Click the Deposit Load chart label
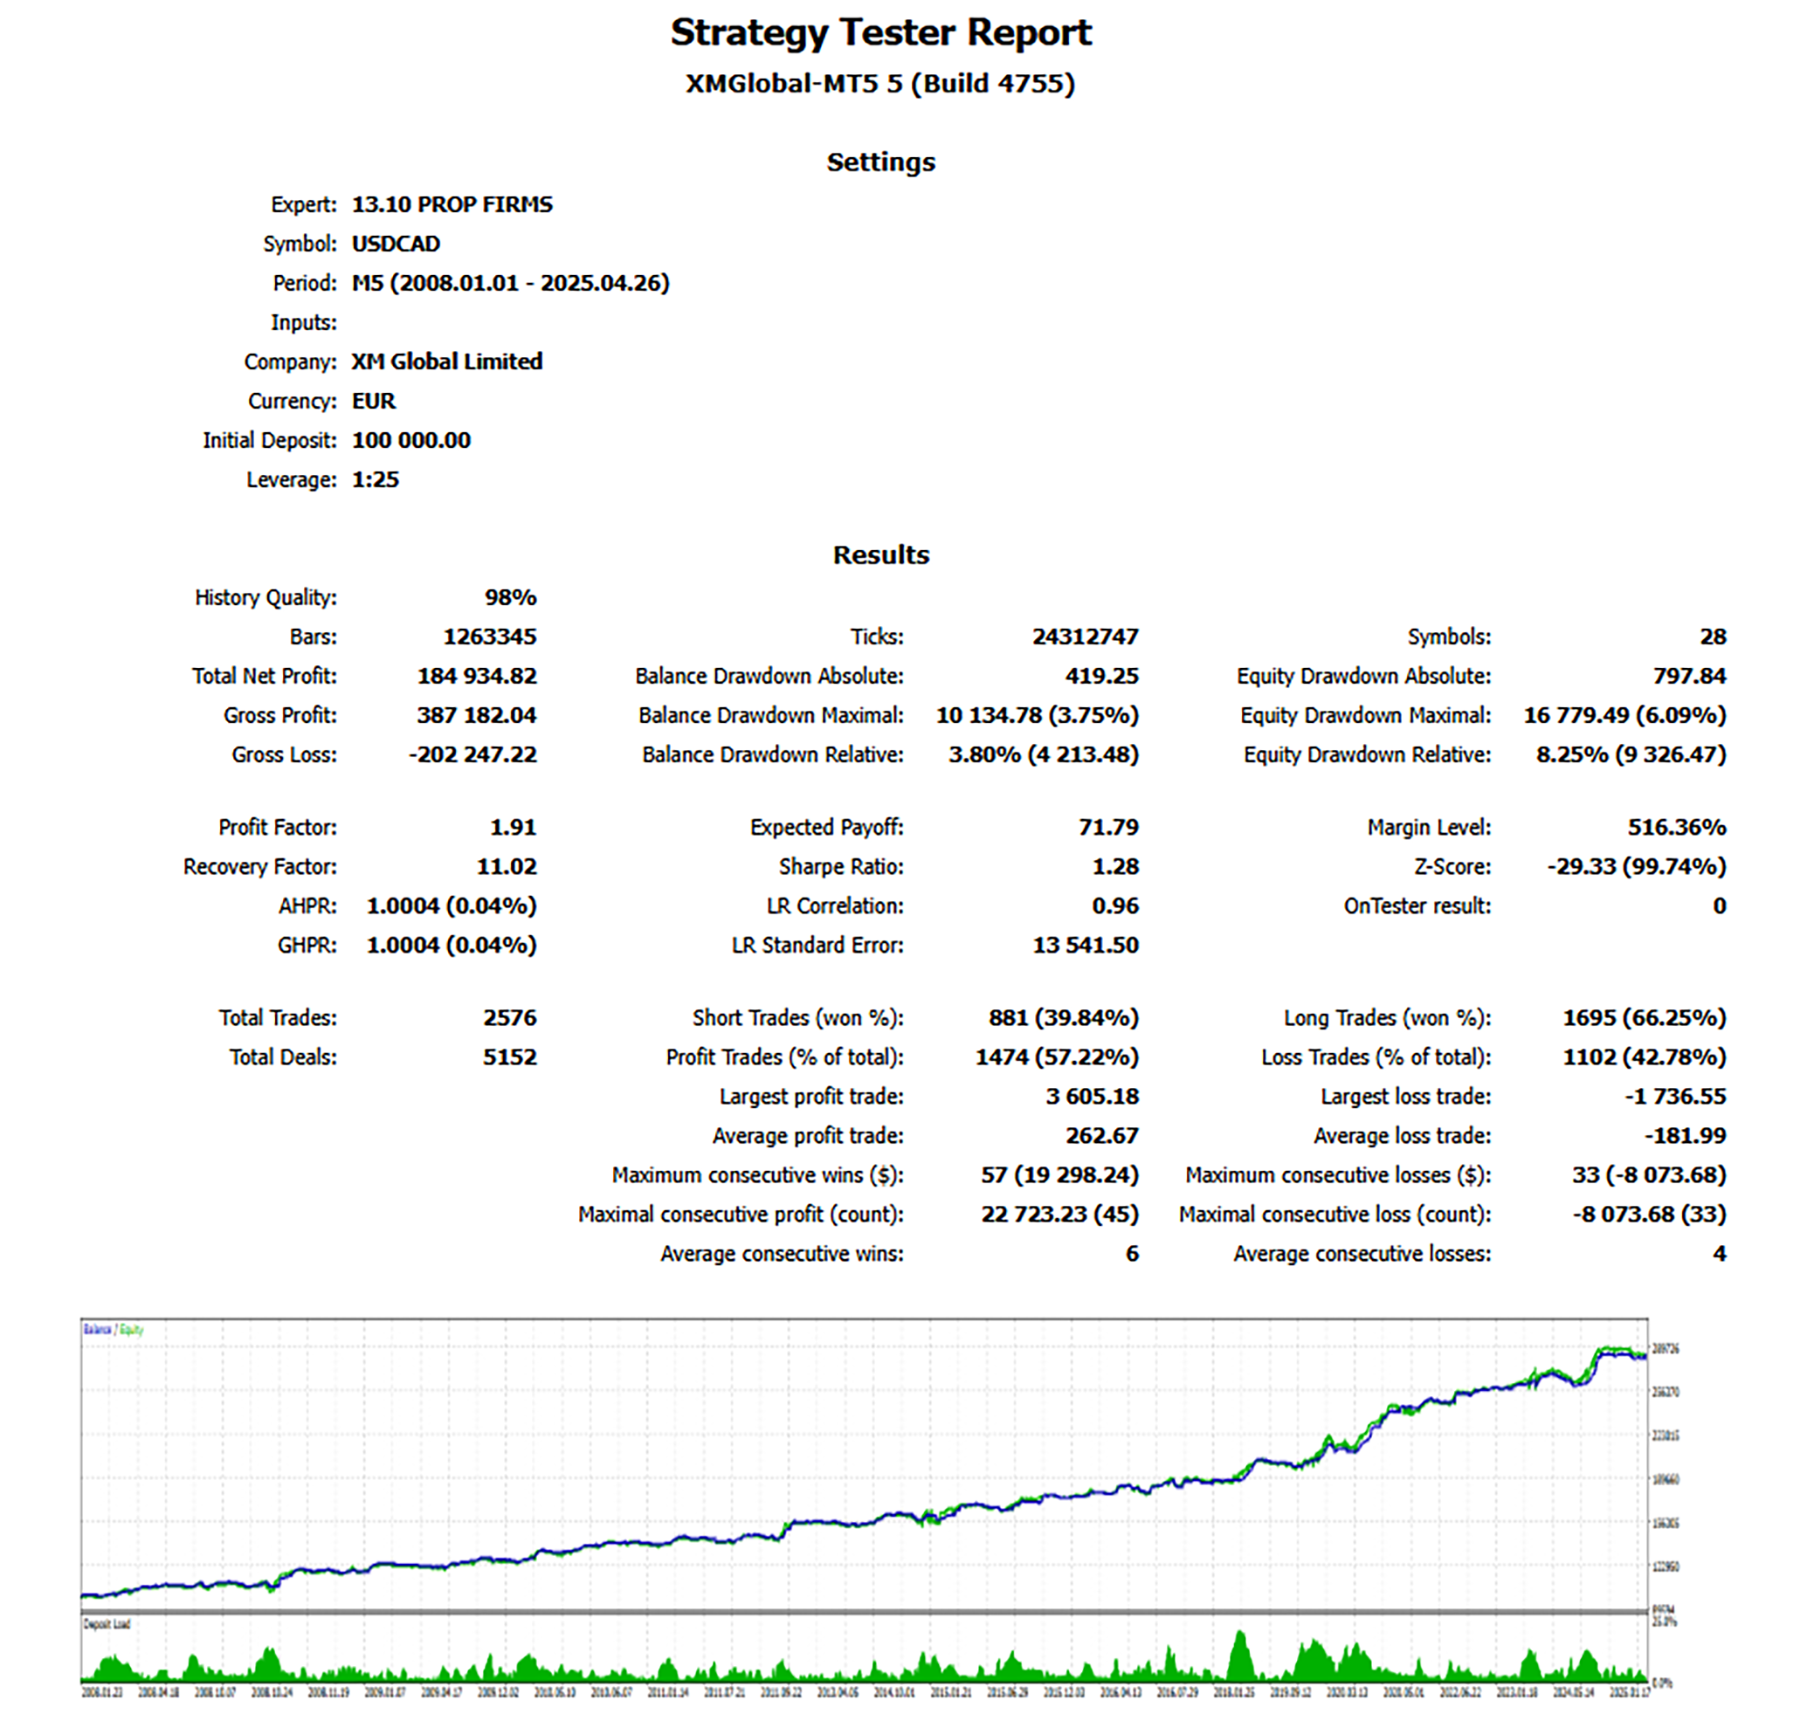Viewport: 1800px width, 1721px height. 107,1624
